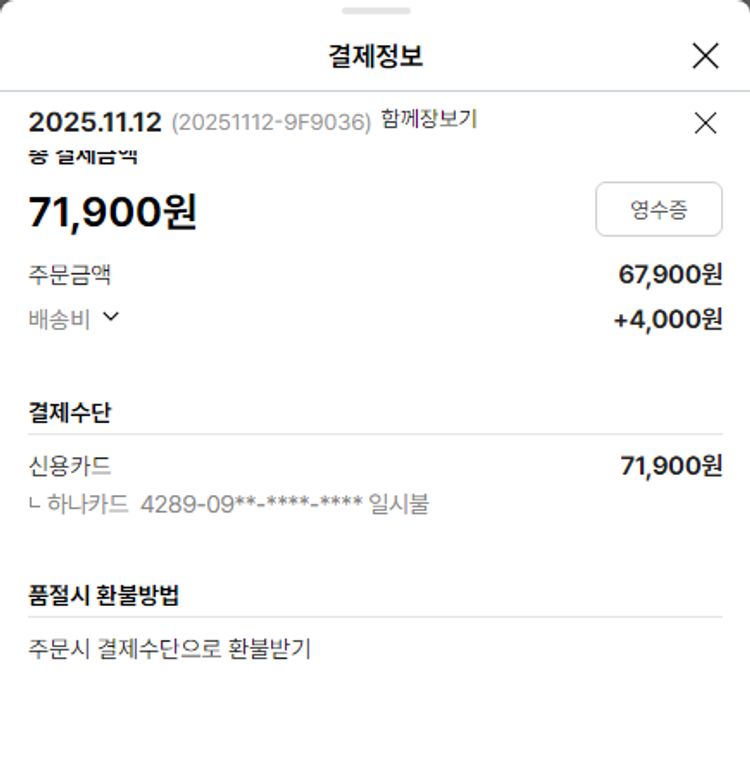
Task: Click the 신용카드 payment method label
Action: pos(69,466)
